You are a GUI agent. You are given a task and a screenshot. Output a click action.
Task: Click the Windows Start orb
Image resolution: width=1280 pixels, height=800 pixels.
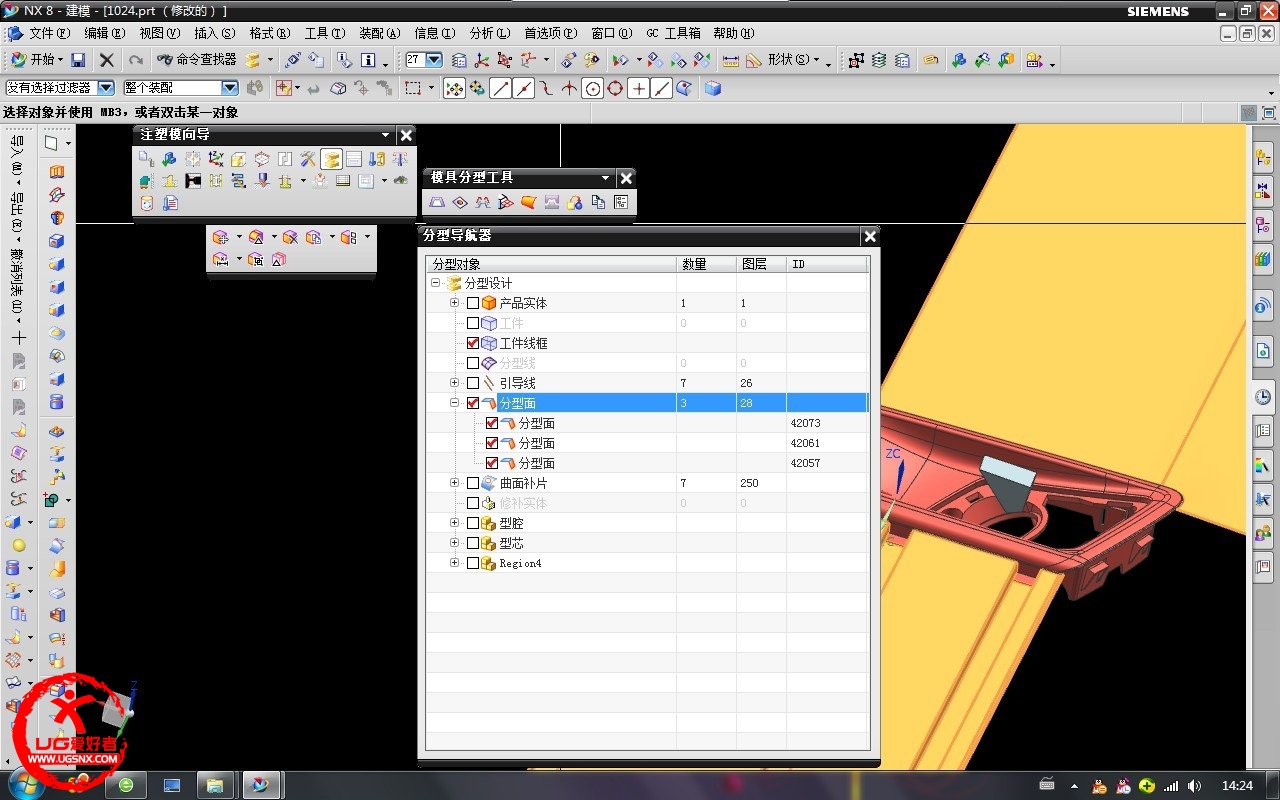24,784
